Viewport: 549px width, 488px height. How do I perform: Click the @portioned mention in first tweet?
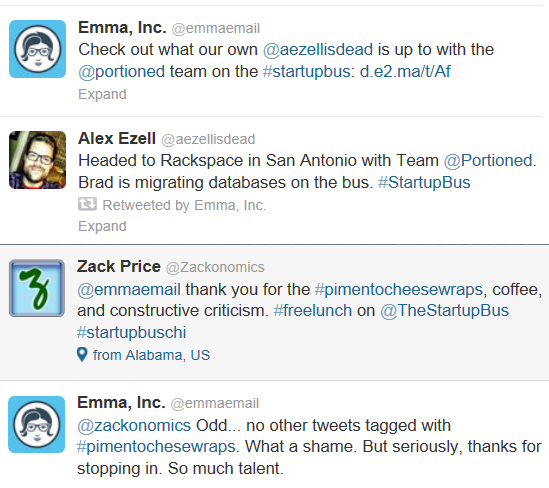tap(121, 72)
